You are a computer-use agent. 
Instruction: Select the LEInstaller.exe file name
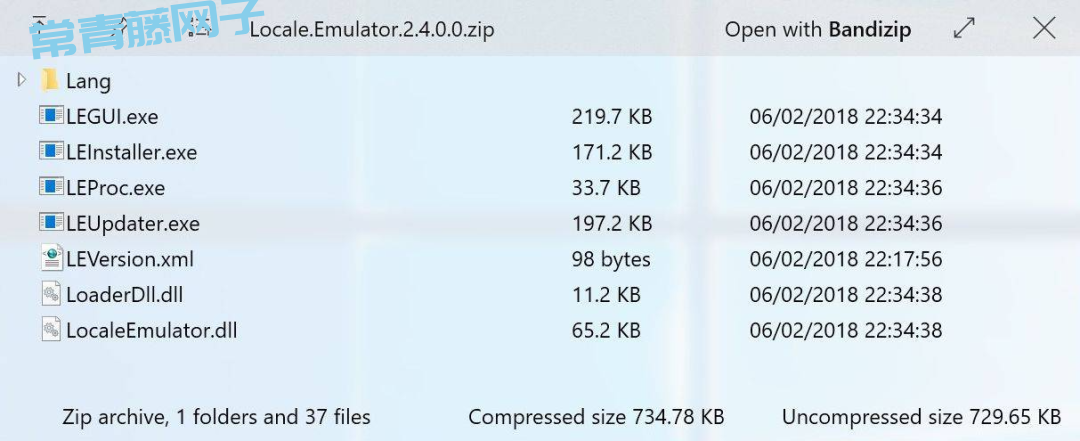point(131,152)
